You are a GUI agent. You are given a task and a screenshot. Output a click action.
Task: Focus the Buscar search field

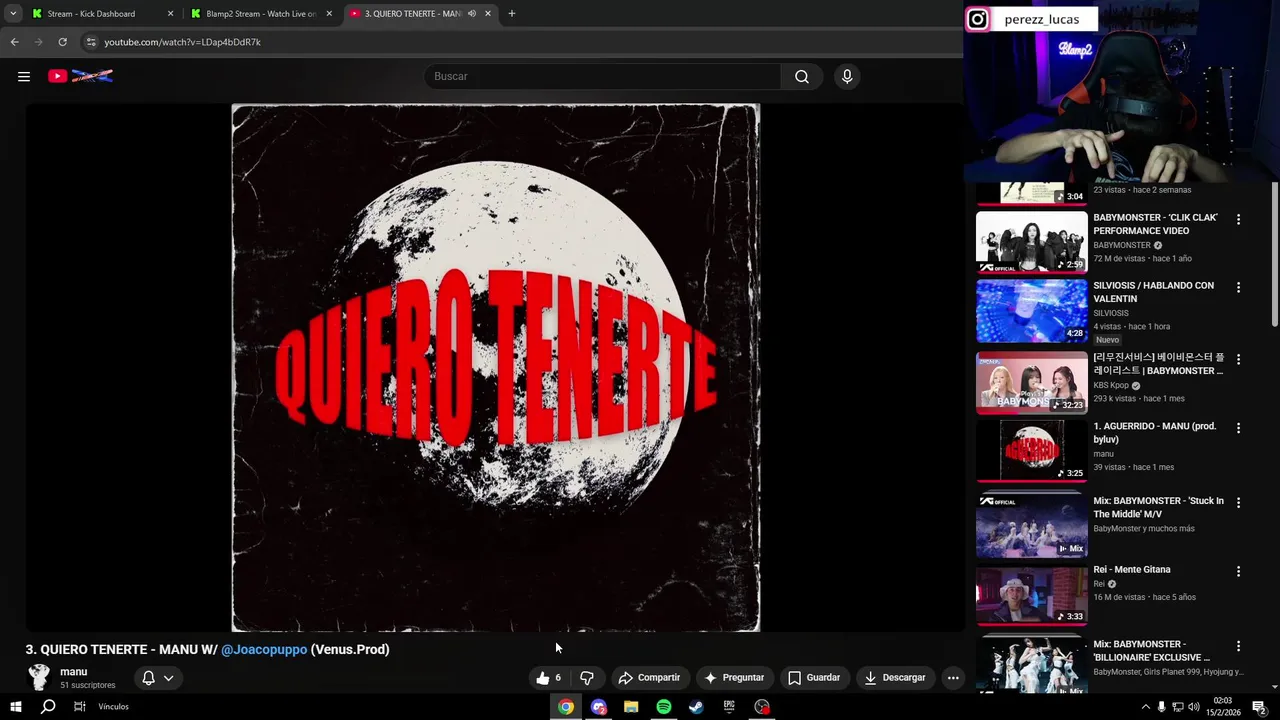point(604,76)
